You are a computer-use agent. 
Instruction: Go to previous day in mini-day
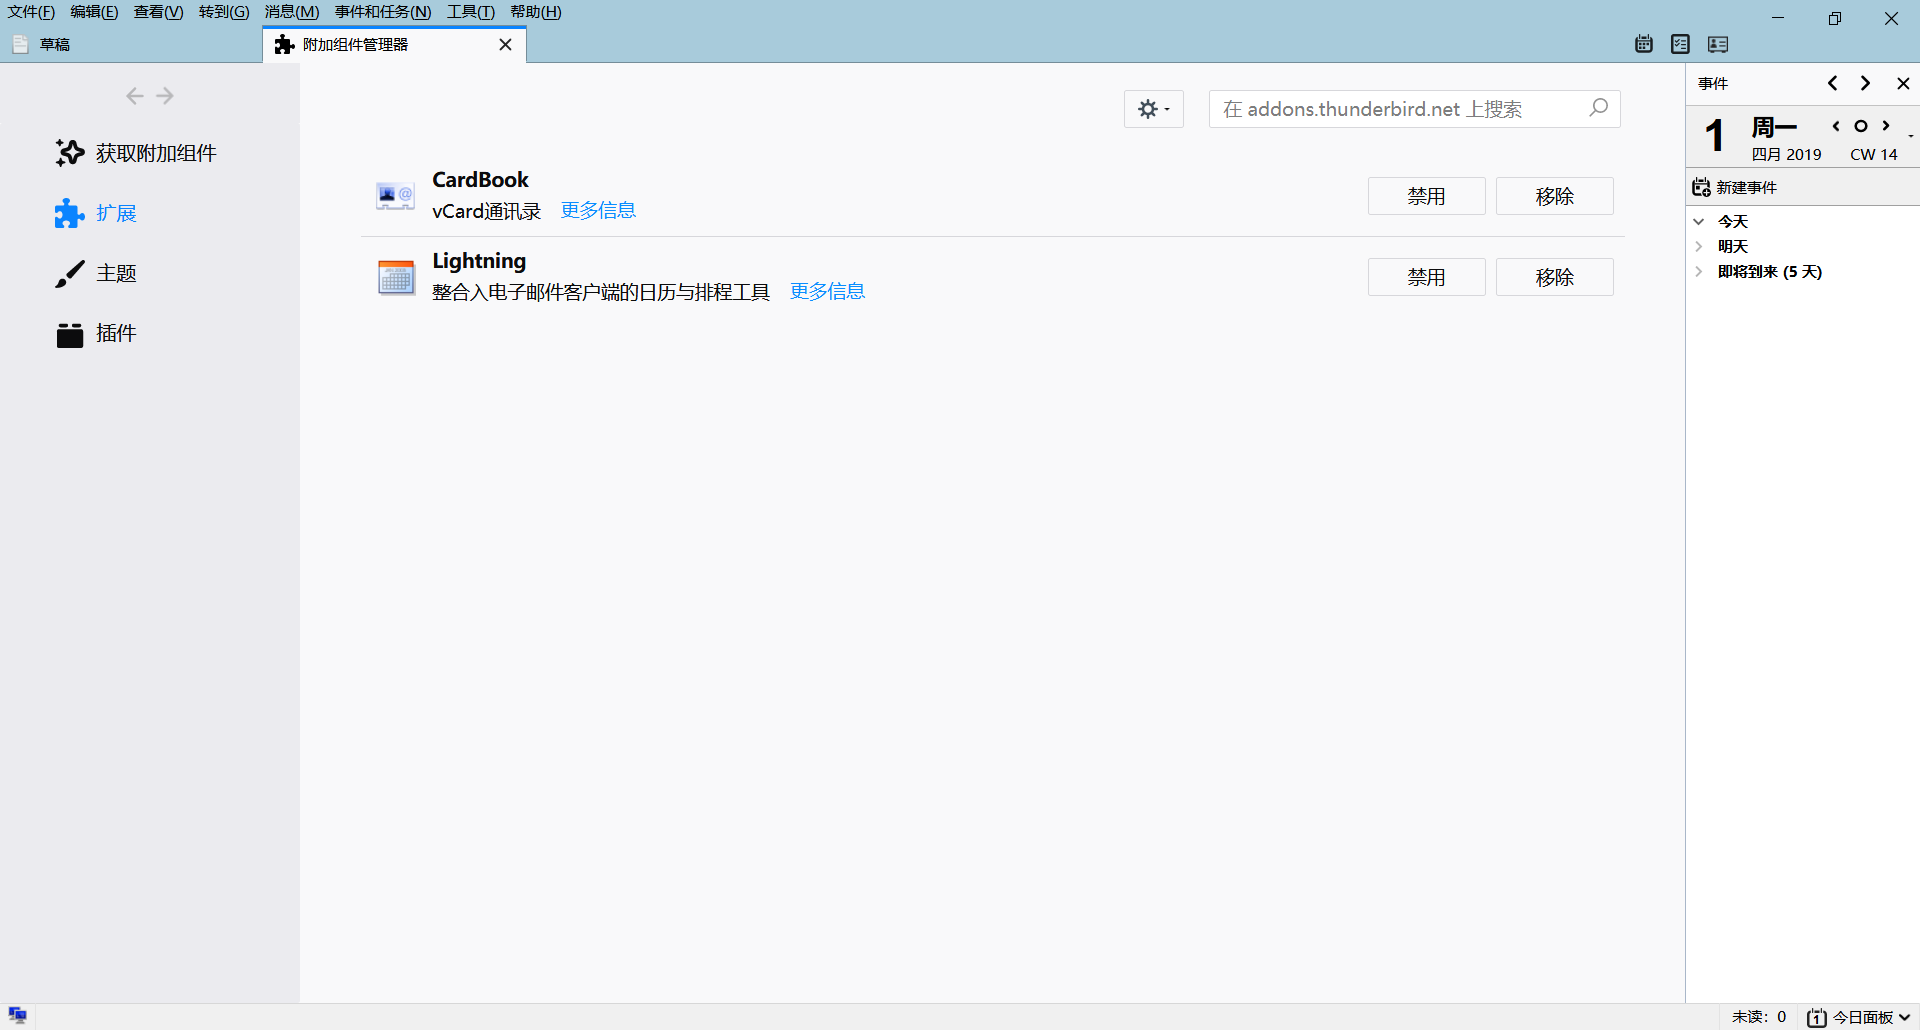coord(1836,126)
